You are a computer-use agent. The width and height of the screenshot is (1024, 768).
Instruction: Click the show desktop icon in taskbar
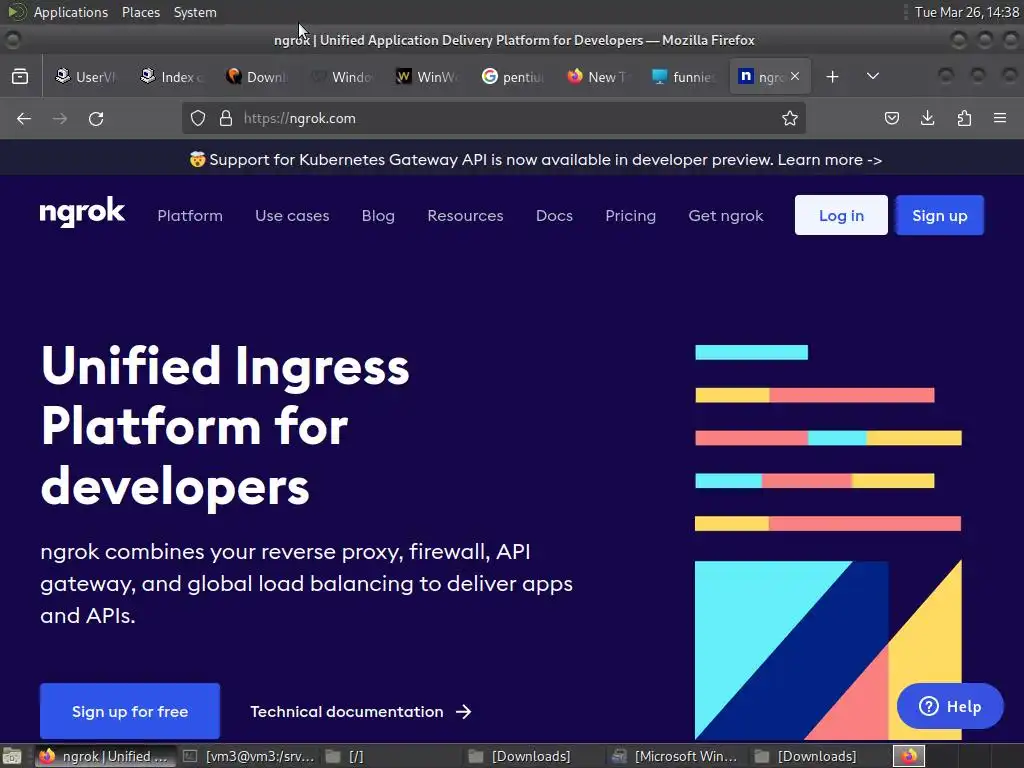12,756
